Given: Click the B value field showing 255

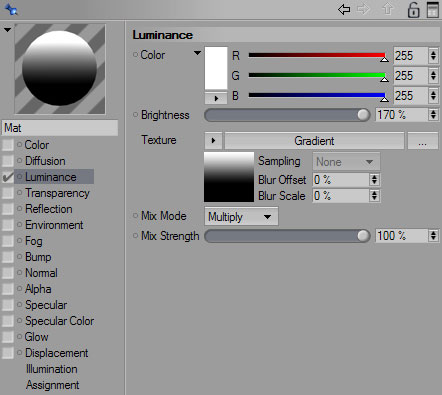Looking at the screenshot, I should pos(410,96).
